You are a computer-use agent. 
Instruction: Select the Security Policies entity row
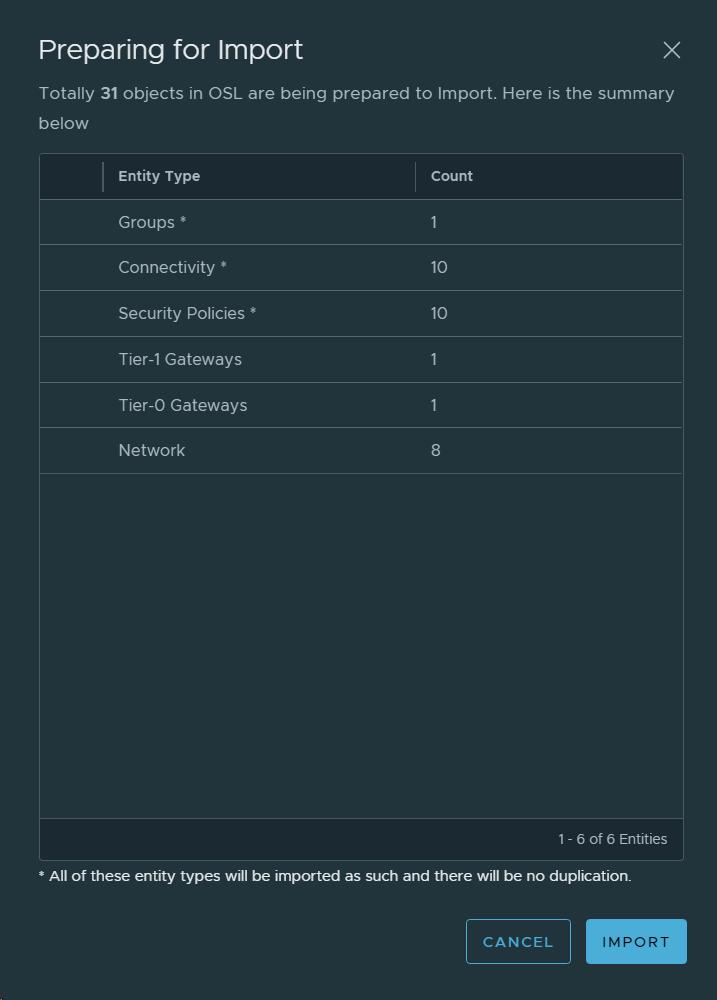(x=187, y=314)
